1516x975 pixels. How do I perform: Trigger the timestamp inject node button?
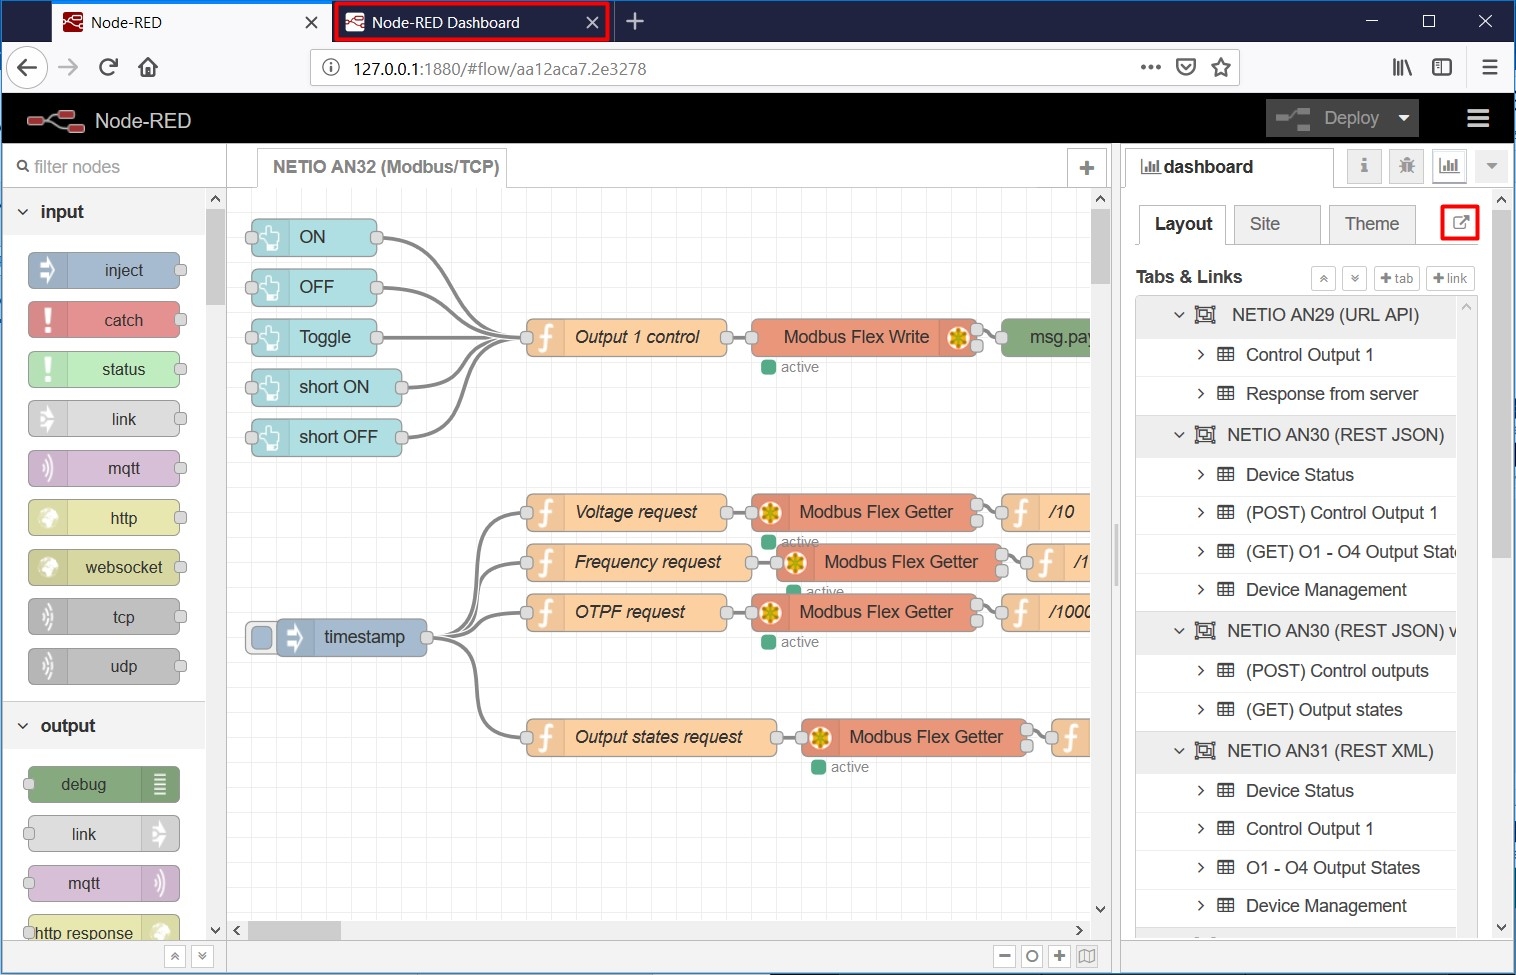262,637
